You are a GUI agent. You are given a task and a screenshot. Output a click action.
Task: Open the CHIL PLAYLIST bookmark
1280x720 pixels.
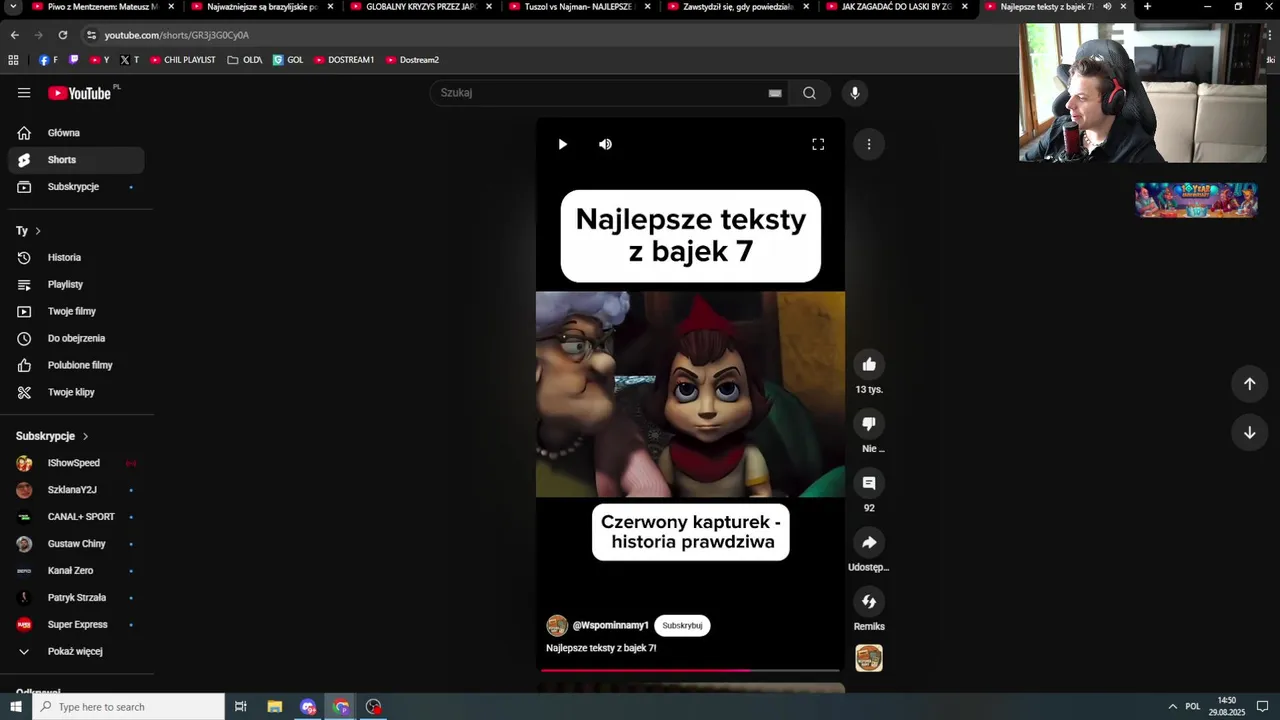[183, 60]
